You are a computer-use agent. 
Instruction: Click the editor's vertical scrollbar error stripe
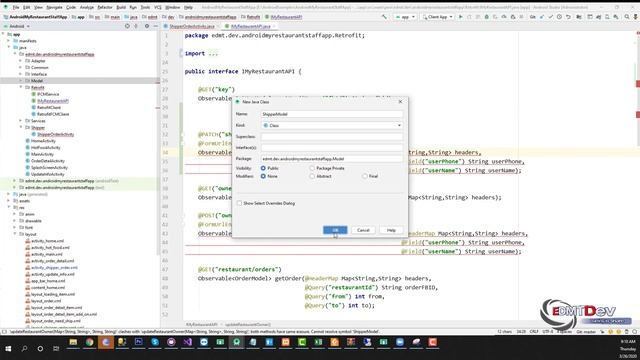(638, 176)
